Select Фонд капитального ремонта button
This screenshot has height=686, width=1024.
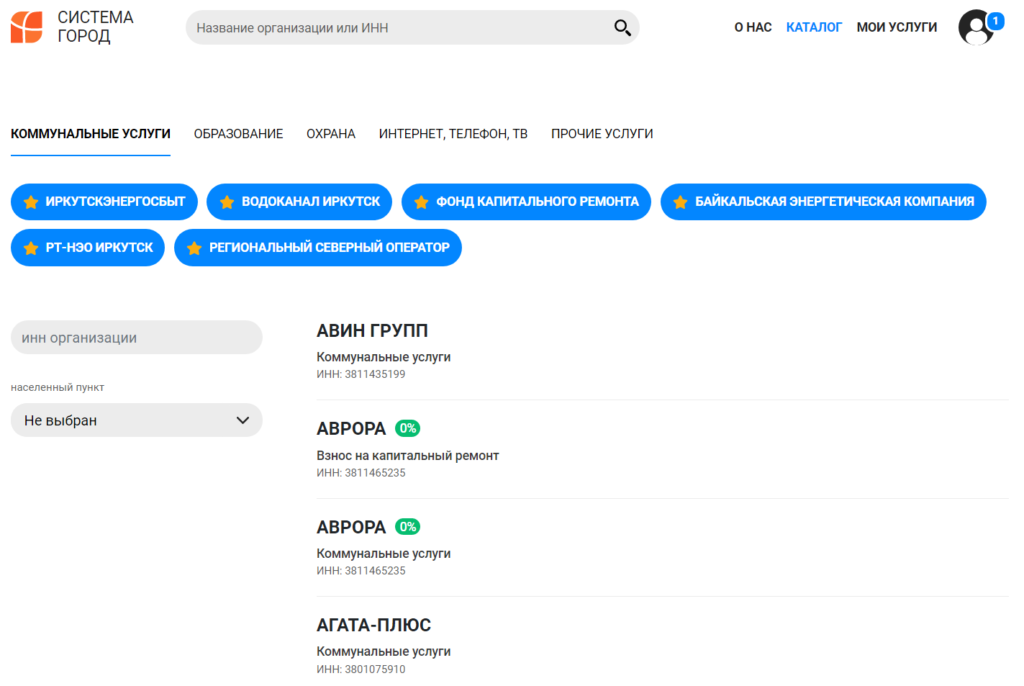pyautogui.click(x=526, y=202)
